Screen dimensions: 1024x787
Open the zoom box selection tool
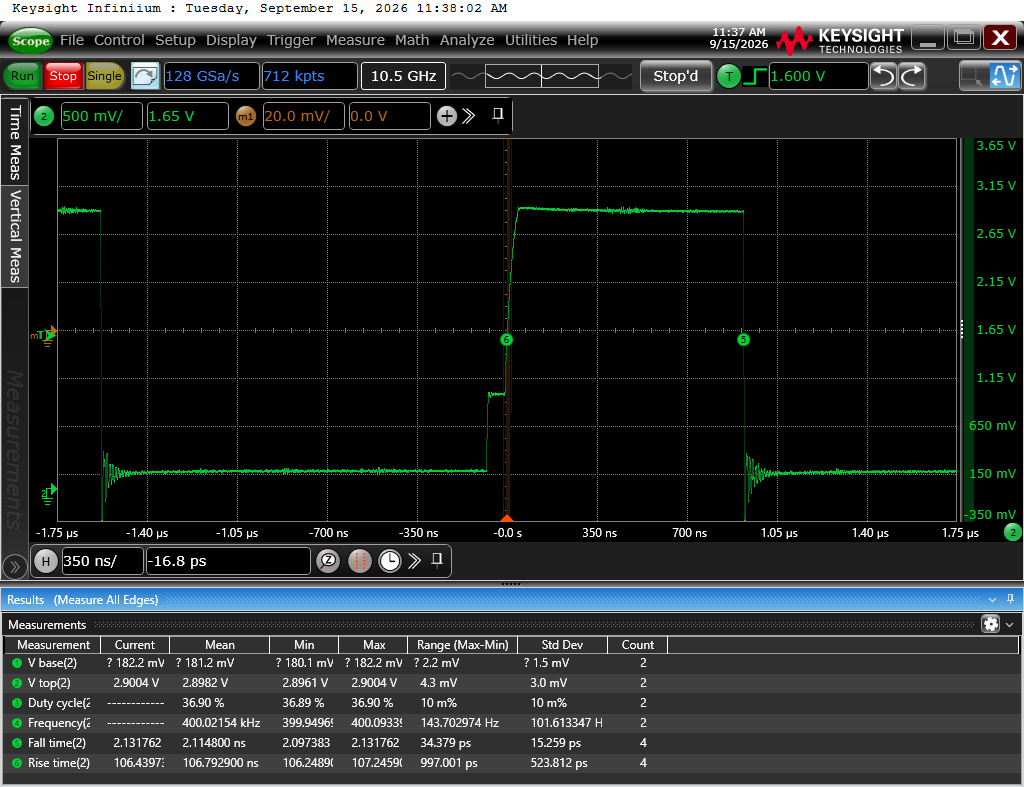(971, 76)
